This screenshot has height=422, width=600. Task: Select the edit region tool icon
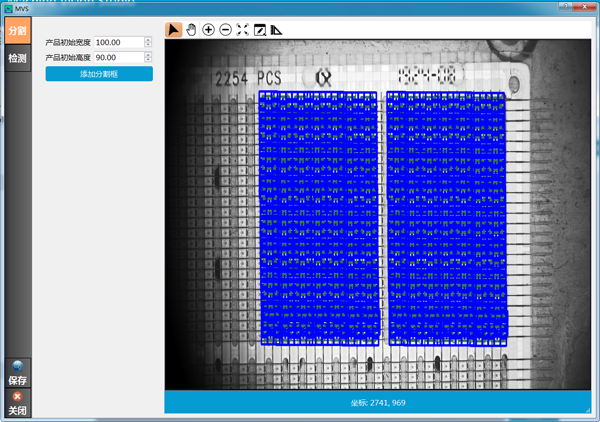point(259,30)
